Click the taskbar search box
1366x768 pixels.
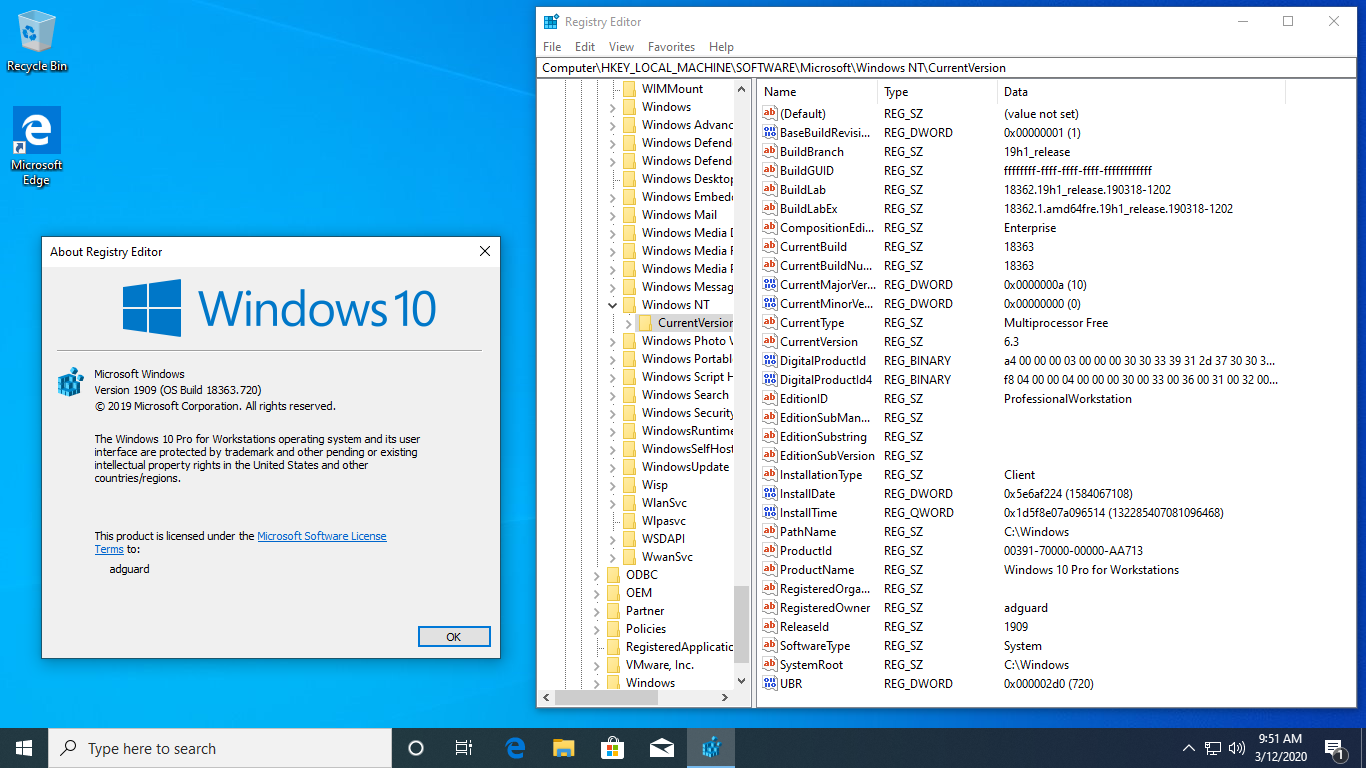(x=220, y=748)
